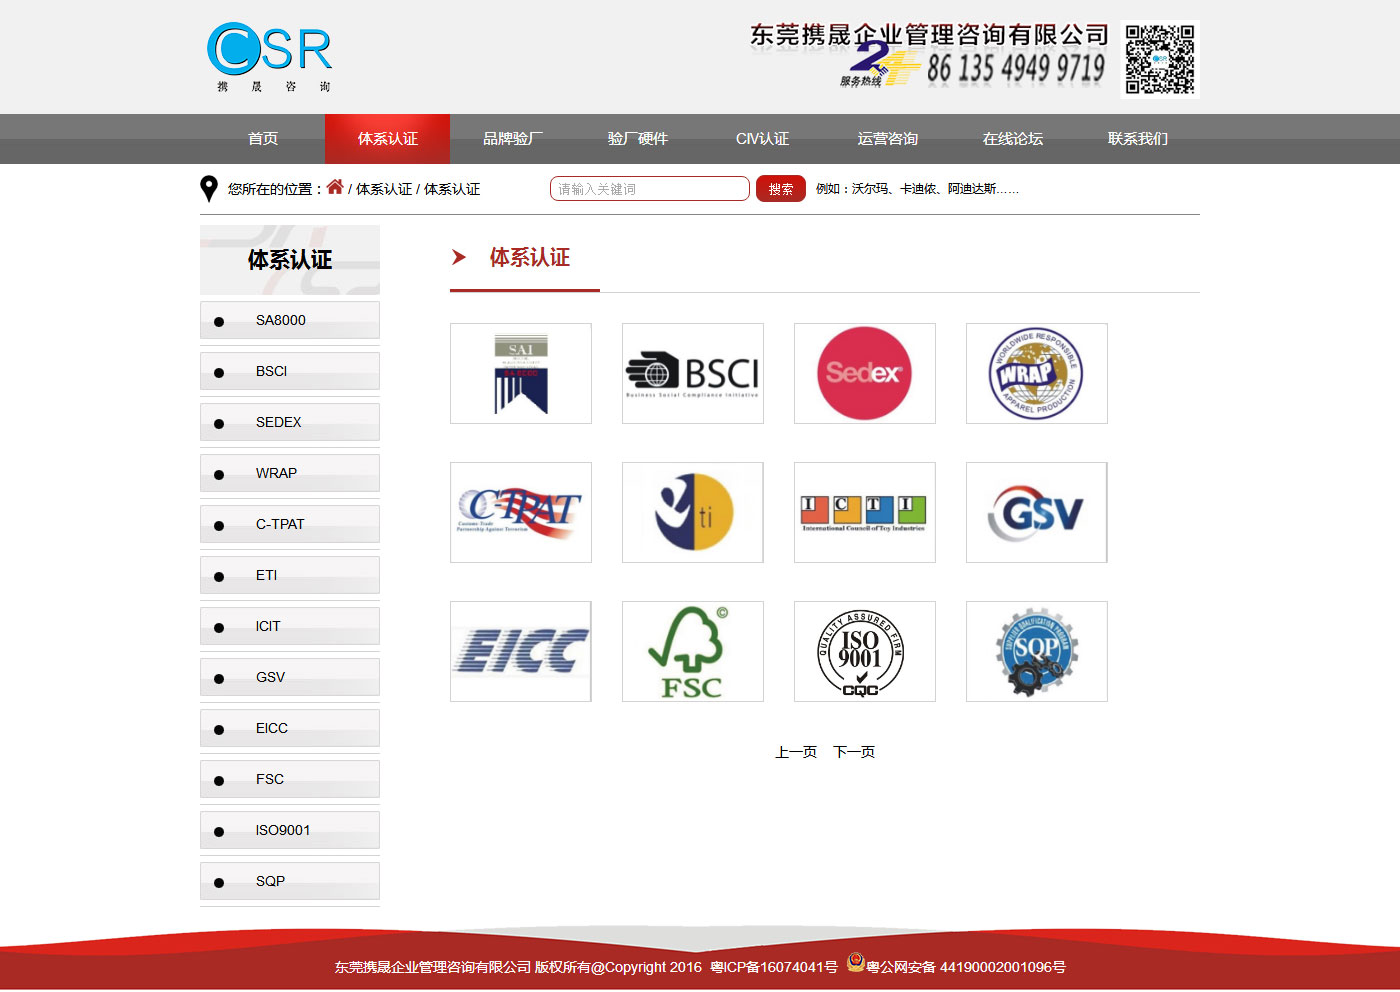Select the FSC tree logo
This screenshot has height=992, width=1400.
point(692,651)
